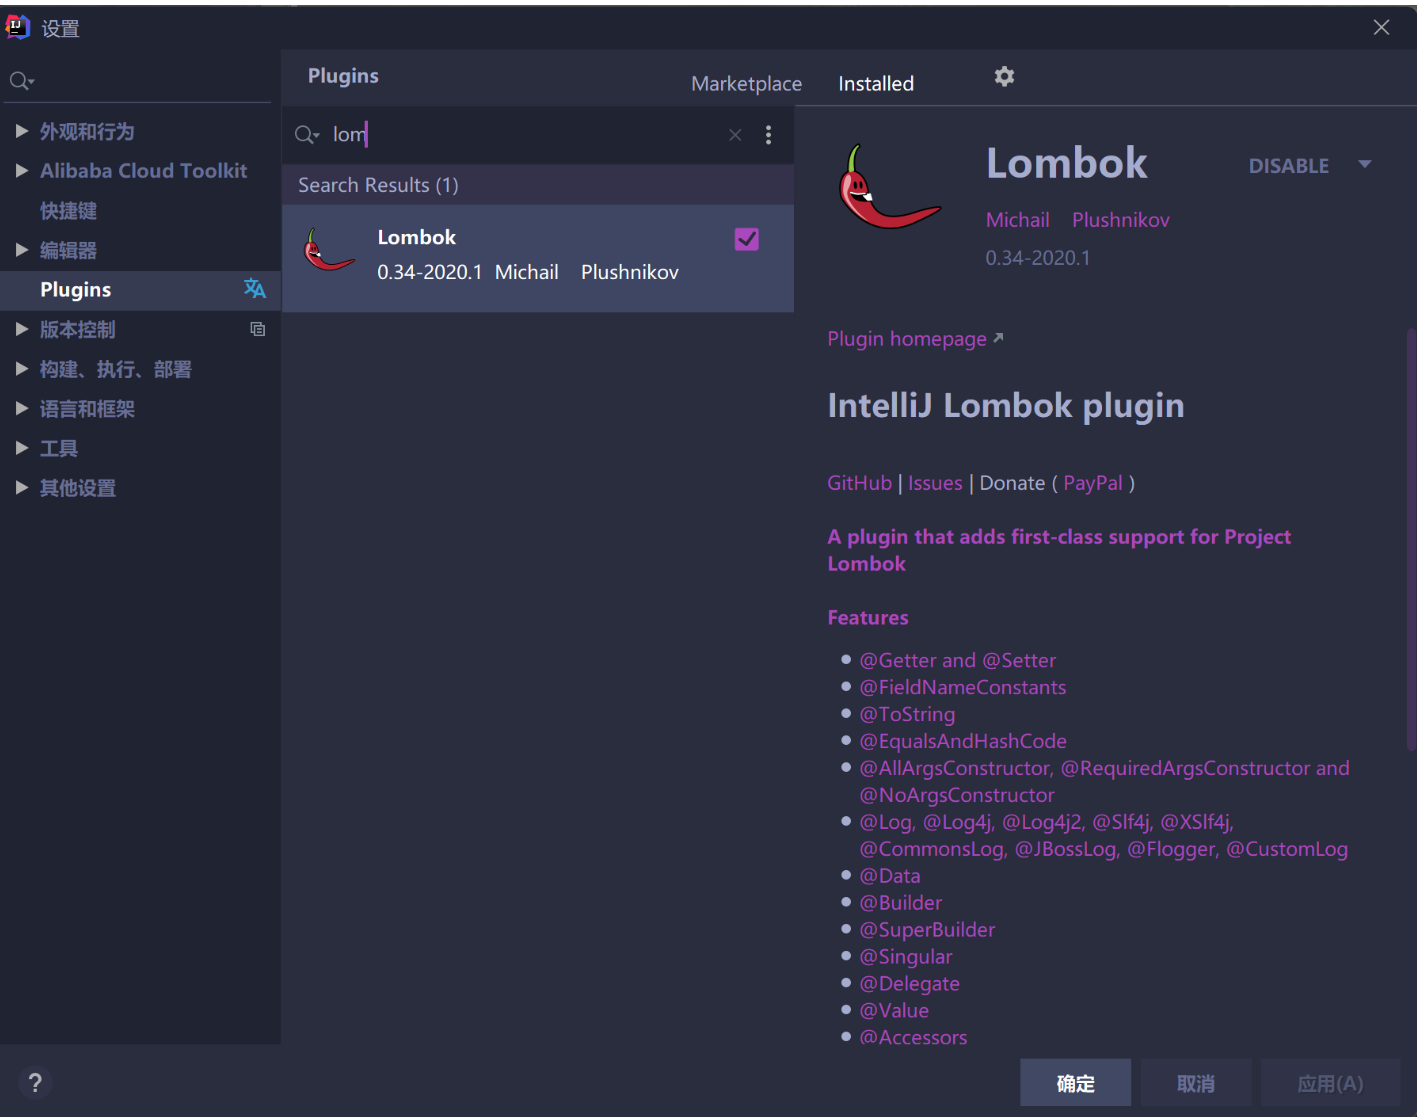This screenshot has width=1417, height=1117.
Task: Expand the 外观和行为 tree section
Action: pos(22,131)
